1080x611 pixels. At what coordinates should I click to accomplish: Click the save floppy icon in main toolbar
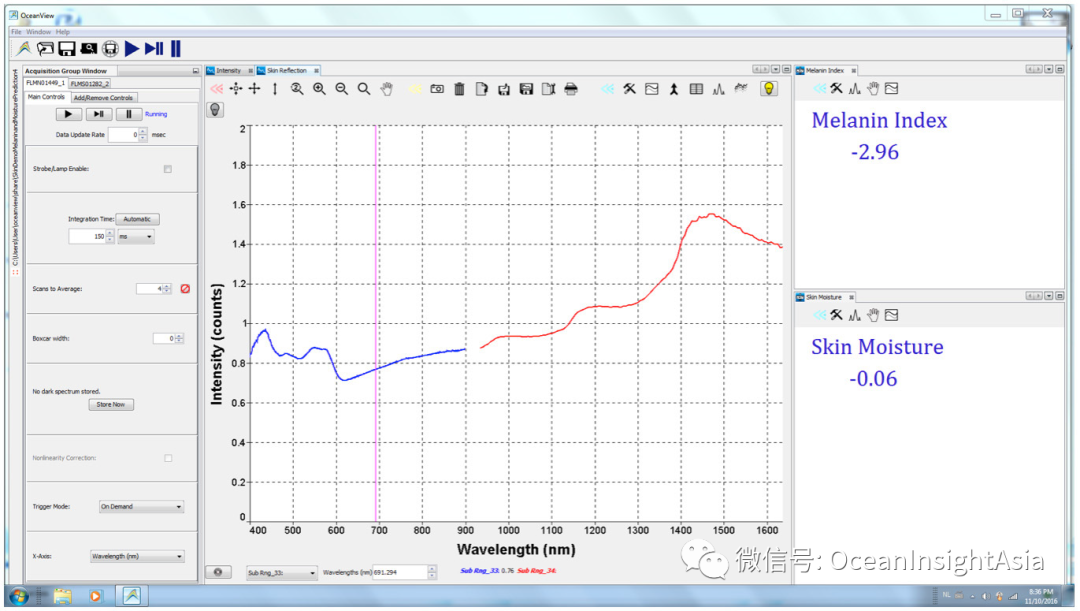pos(67,49)
